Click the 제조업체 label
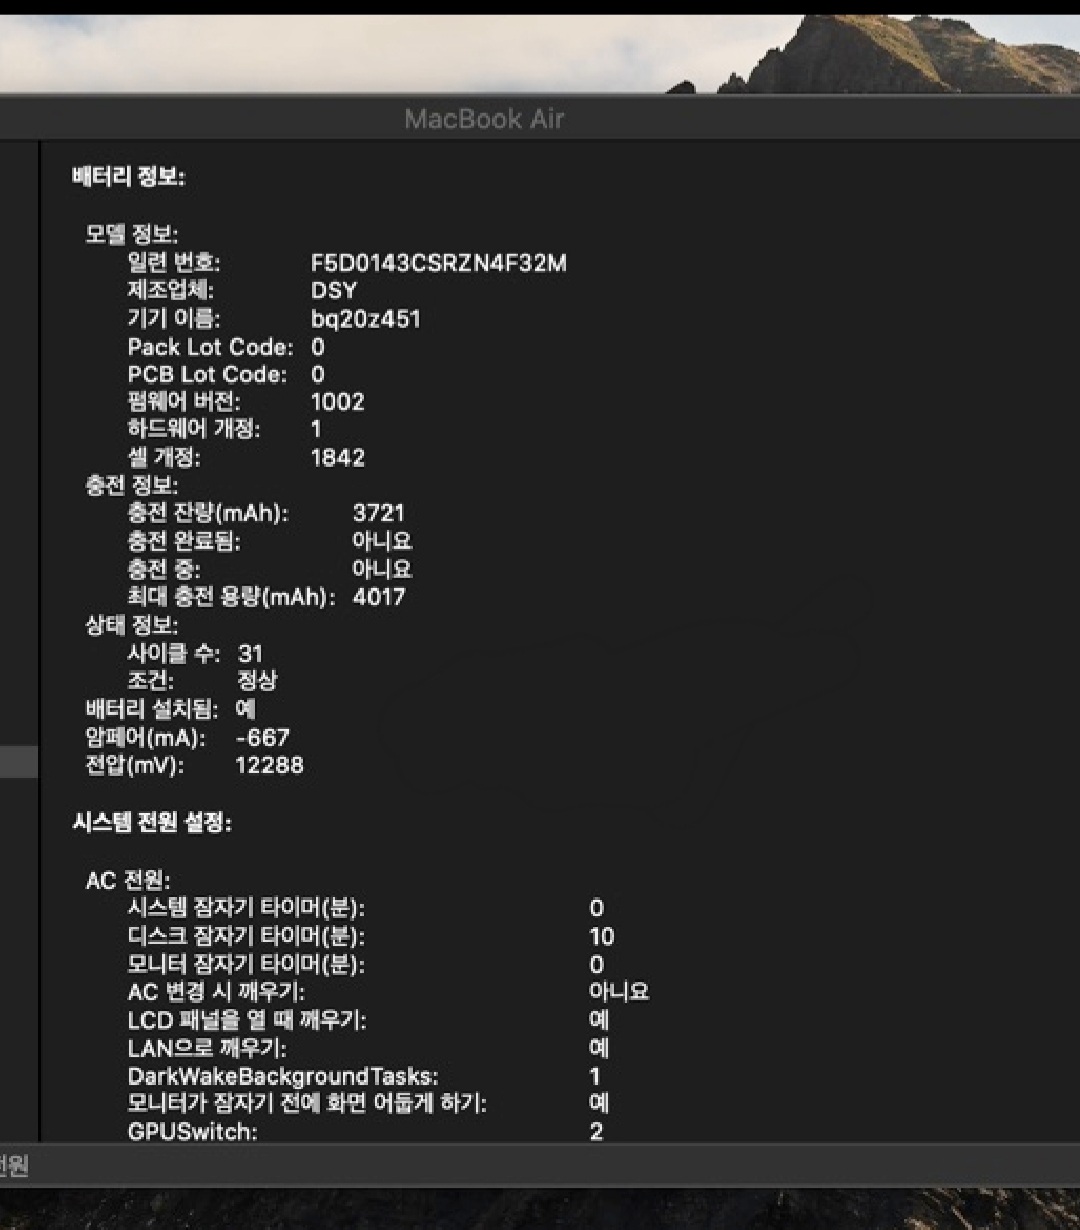 [170, 291]
